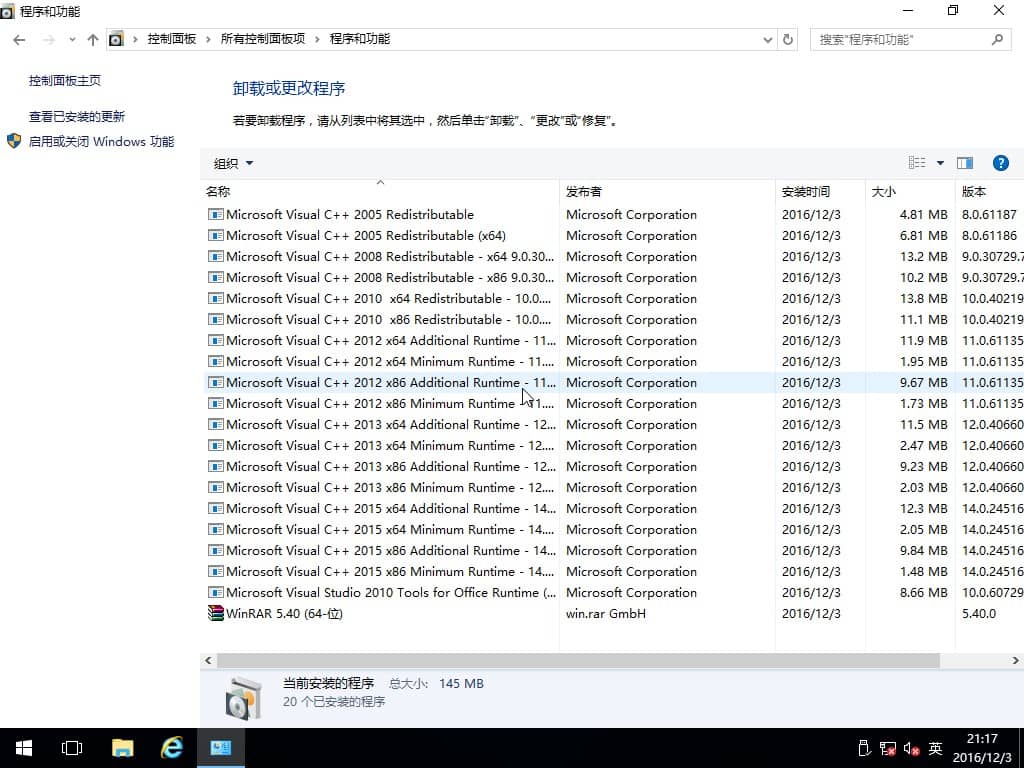The height and width of the screenshot is (768, 1024).
Task: Select Visual C++ 2015 x64 Additional Runtime icon
Action: click(x=216, y=508)
